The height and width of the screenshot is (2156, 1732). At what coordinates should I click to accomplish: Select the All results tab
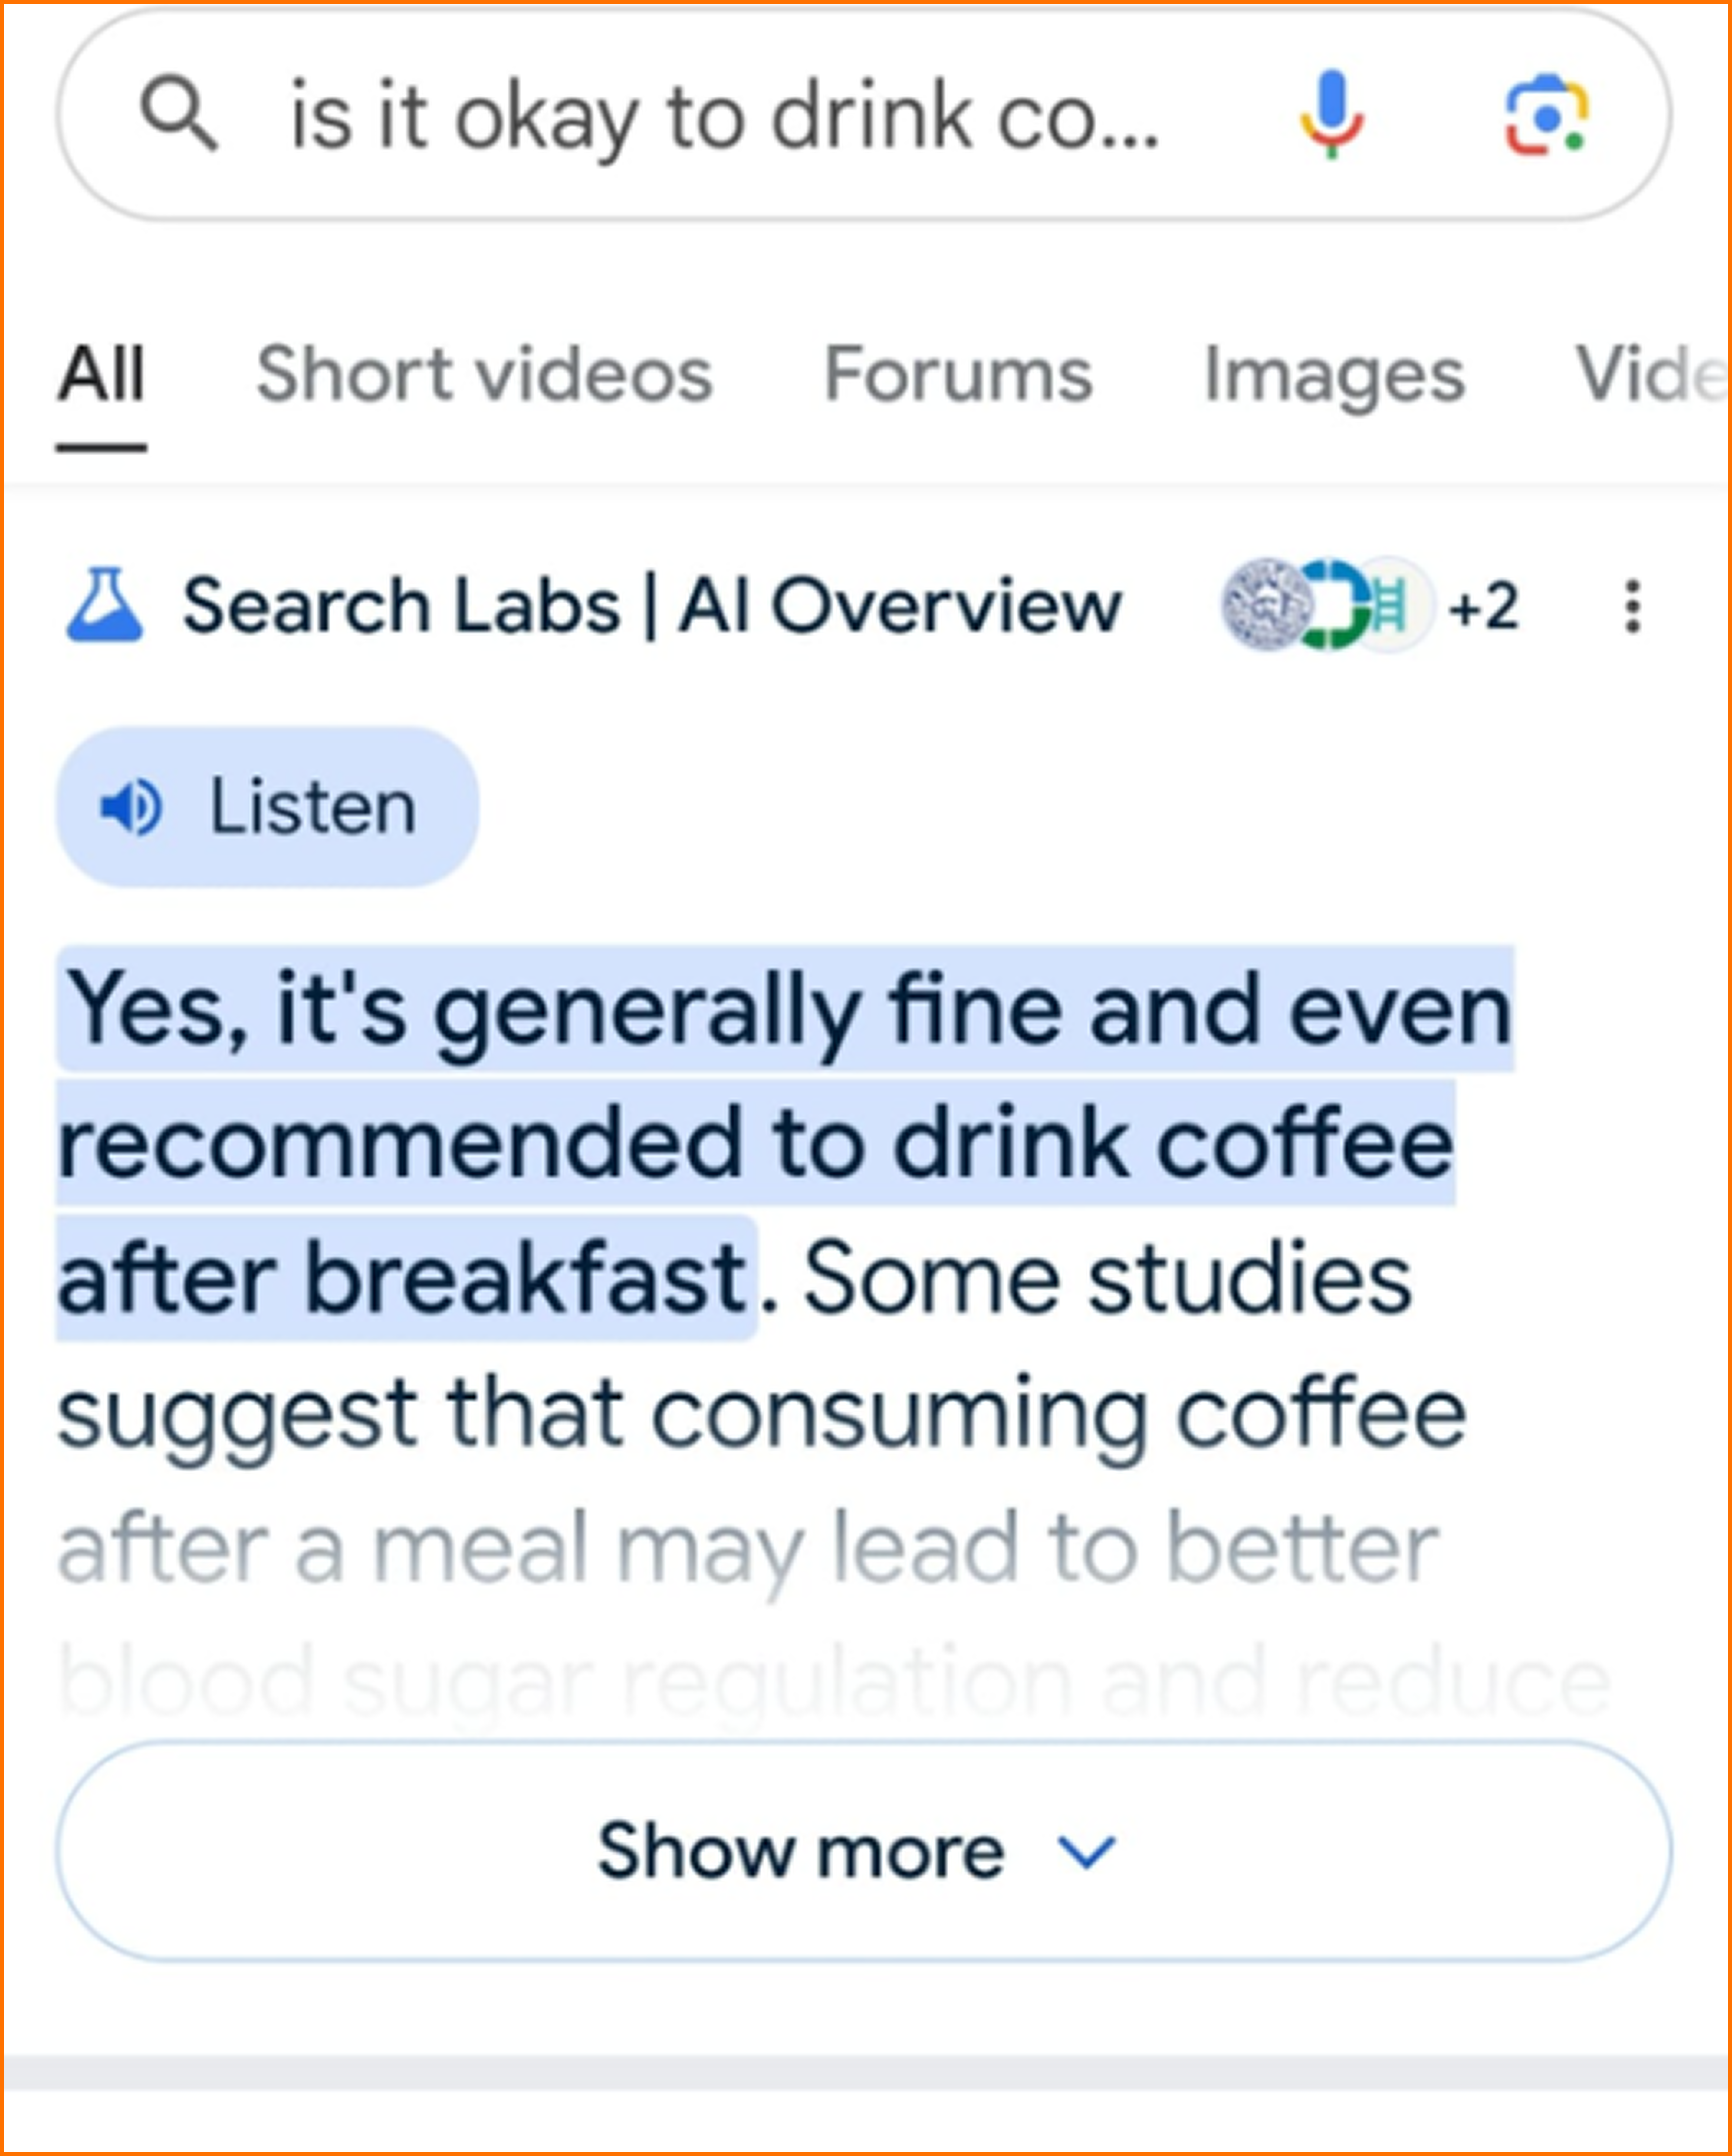(101, 375)
